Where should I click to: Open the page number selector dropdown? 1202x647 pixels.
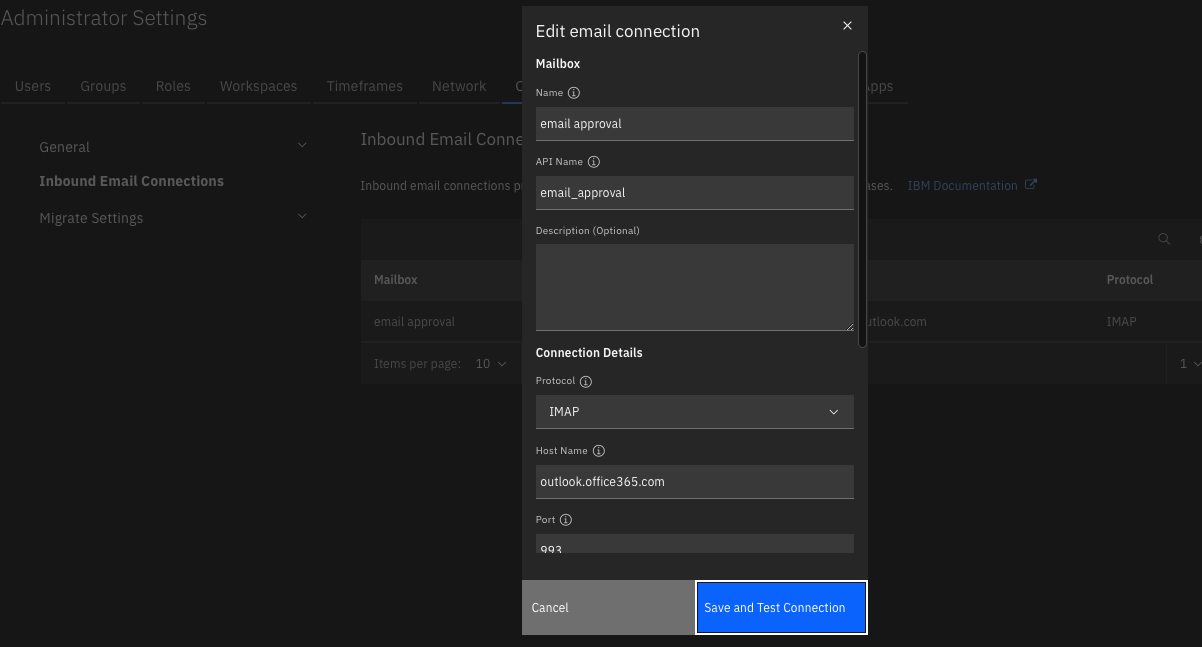click(x=1188, y=364)
